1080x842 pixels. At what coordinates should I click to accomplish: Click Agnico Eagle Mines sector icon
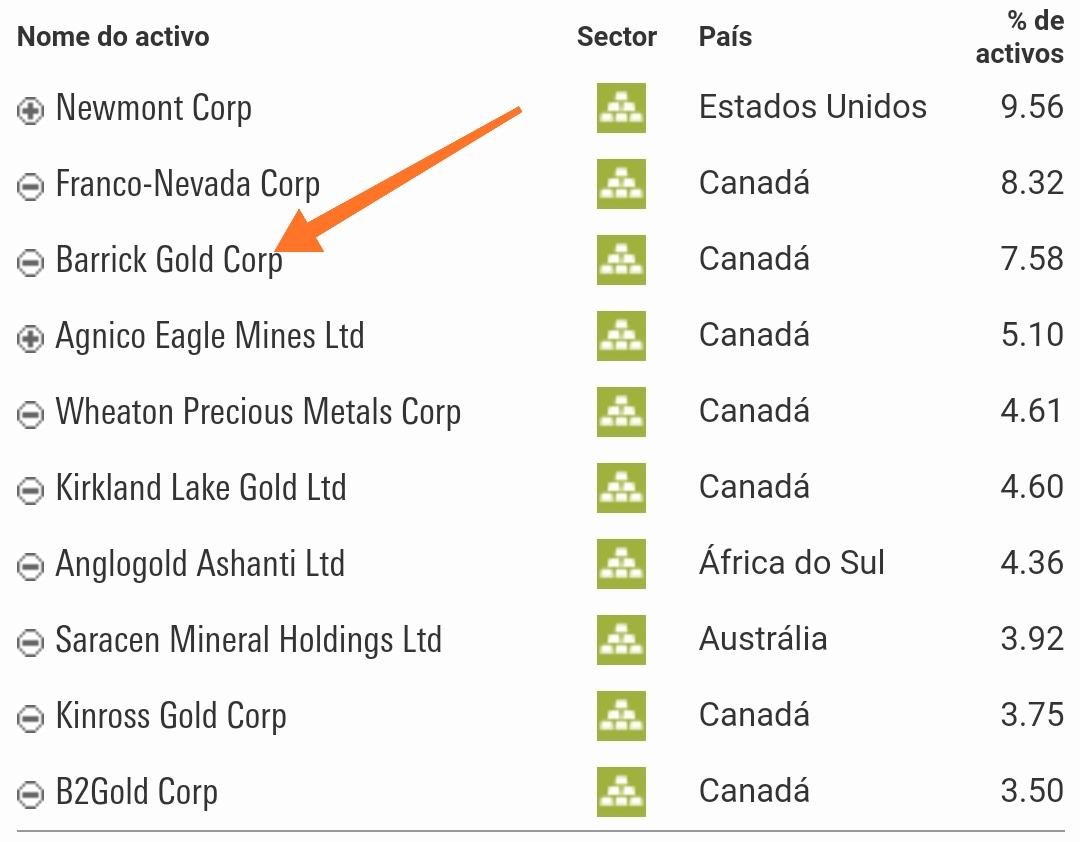click(621, 336)
